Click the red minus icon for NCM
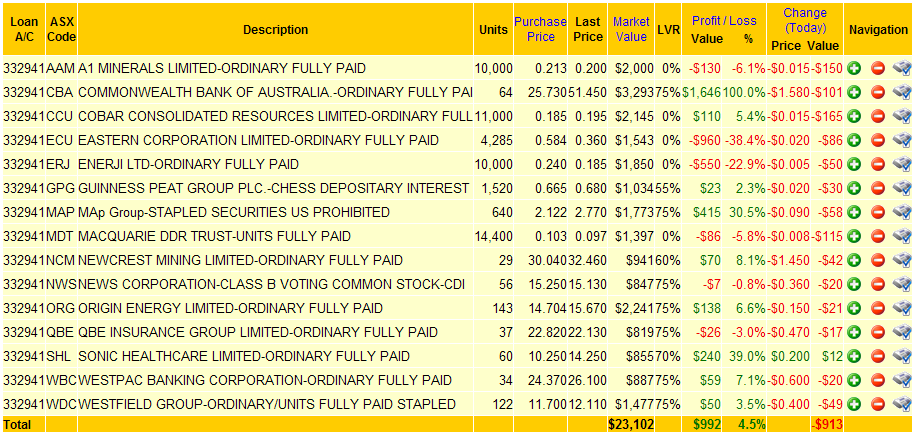 878,260
